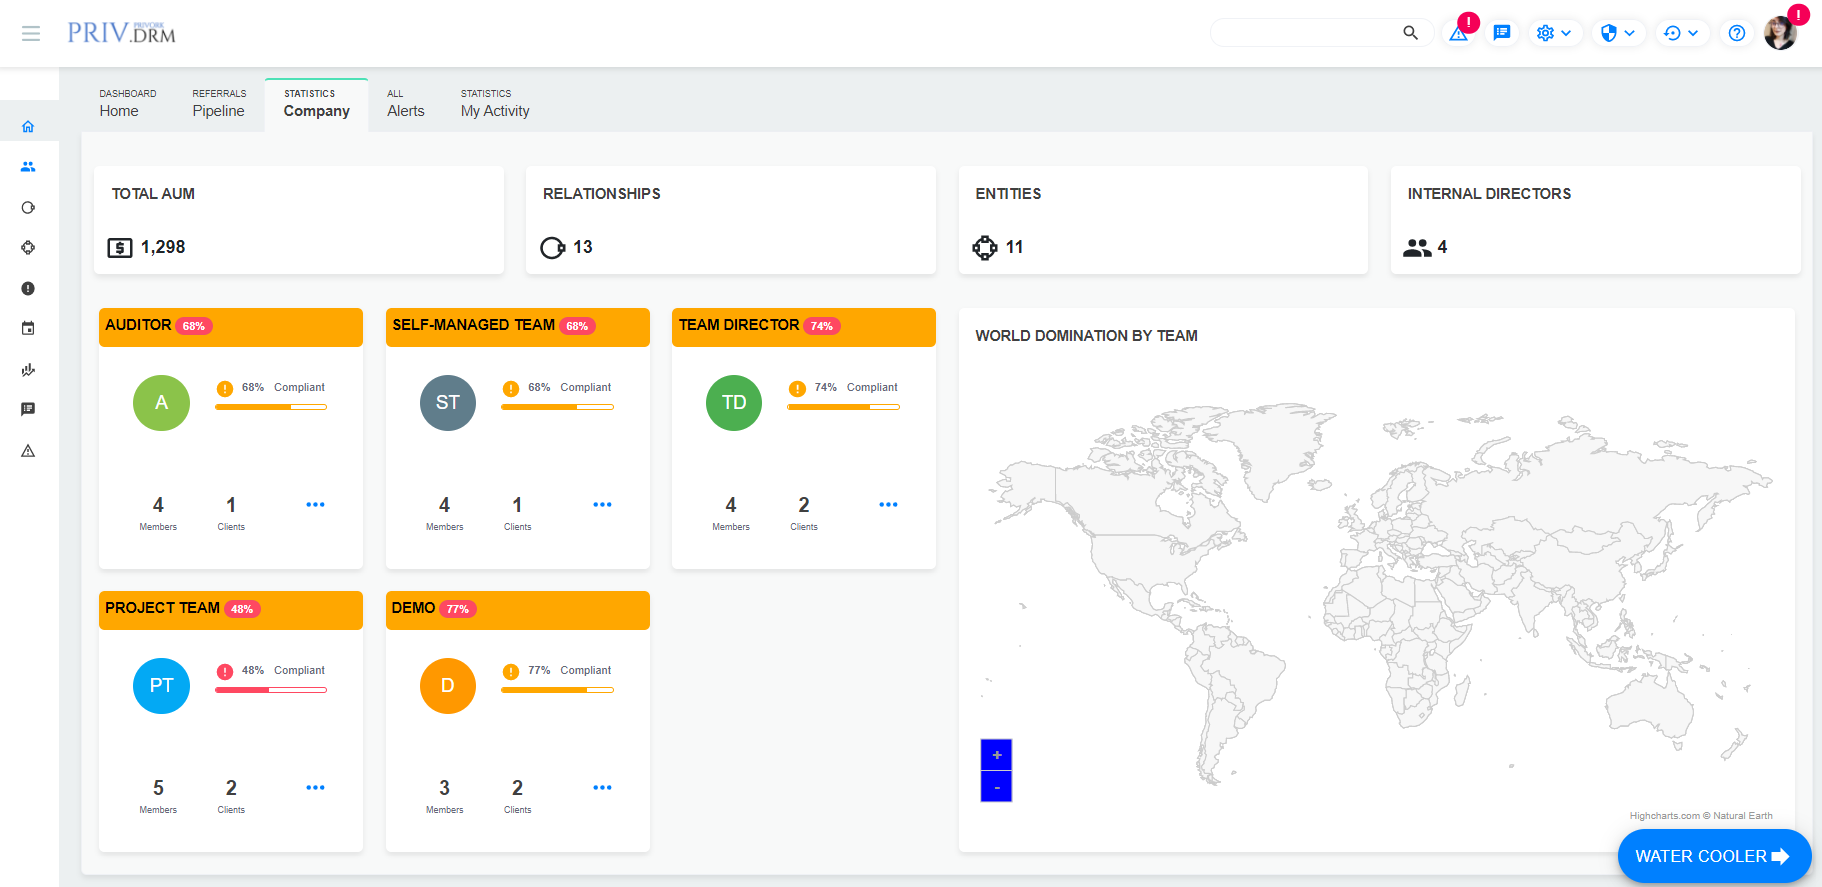Screen dimensions: 1822x887
Task: Open the calendar icon in sidebar
Action: (x=28, y=329)
